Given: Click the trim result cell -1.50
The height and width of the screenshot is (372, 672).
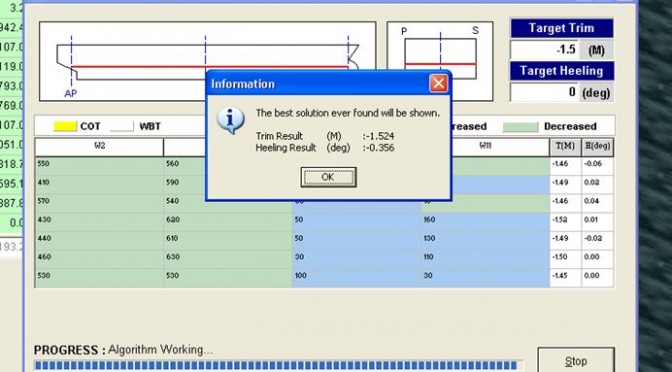Looking at the screenshot, I should [x=565, y=257].
